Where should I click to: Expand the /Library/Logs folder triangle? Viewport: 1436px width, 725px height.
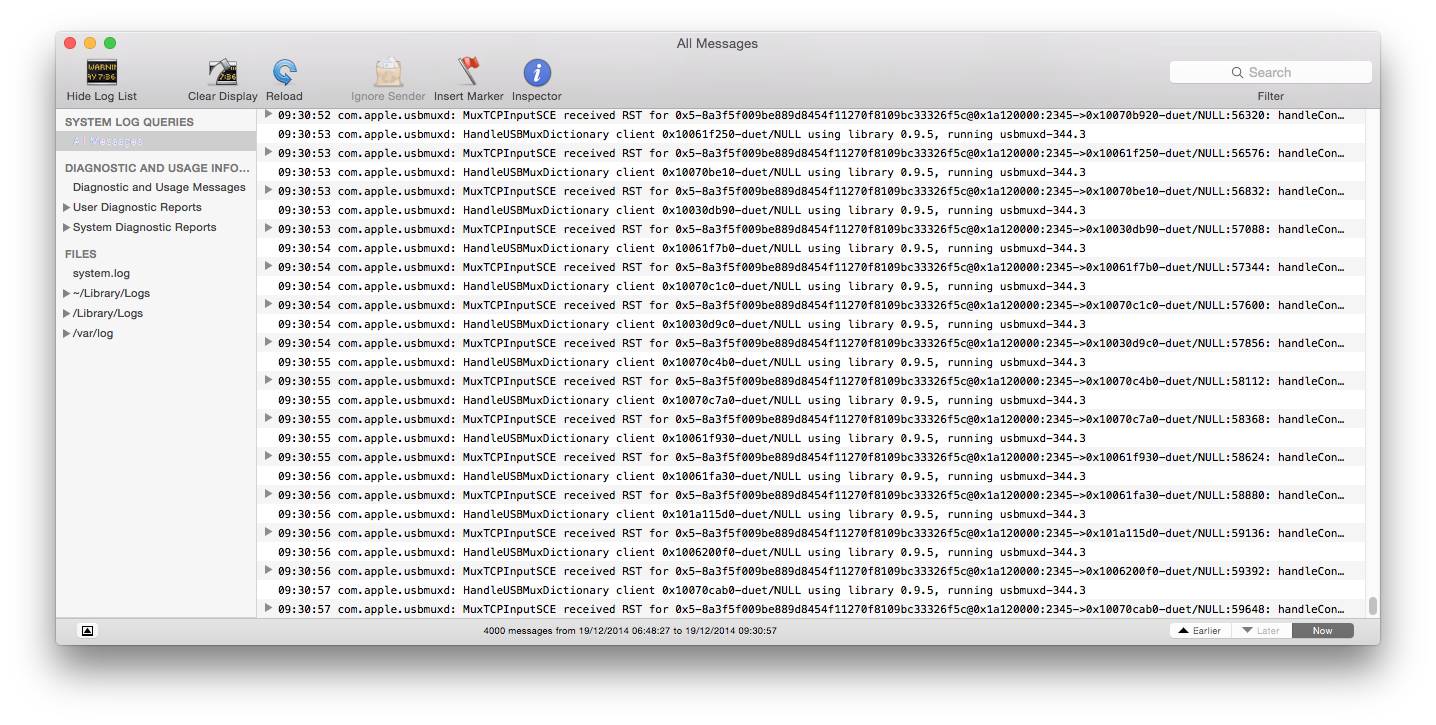[67, 313]
